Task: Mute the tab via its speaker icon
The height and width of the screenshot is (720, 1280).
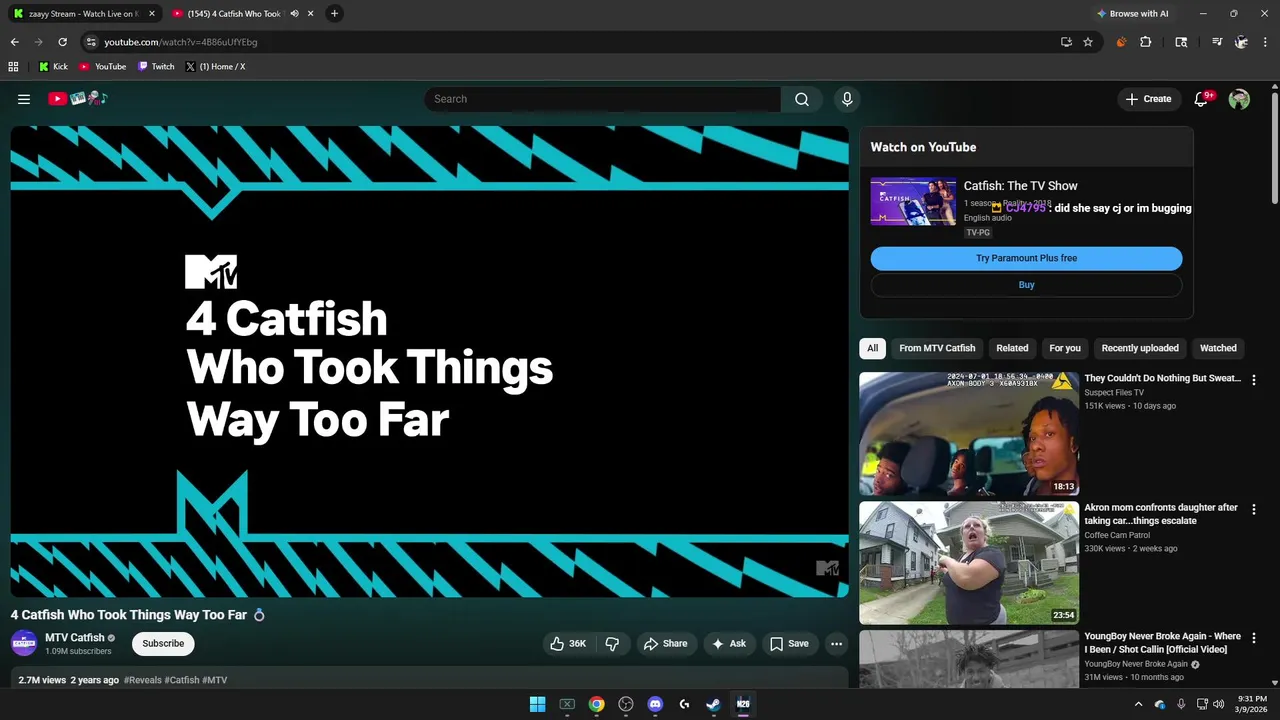Action: click(x=294, y=14)
